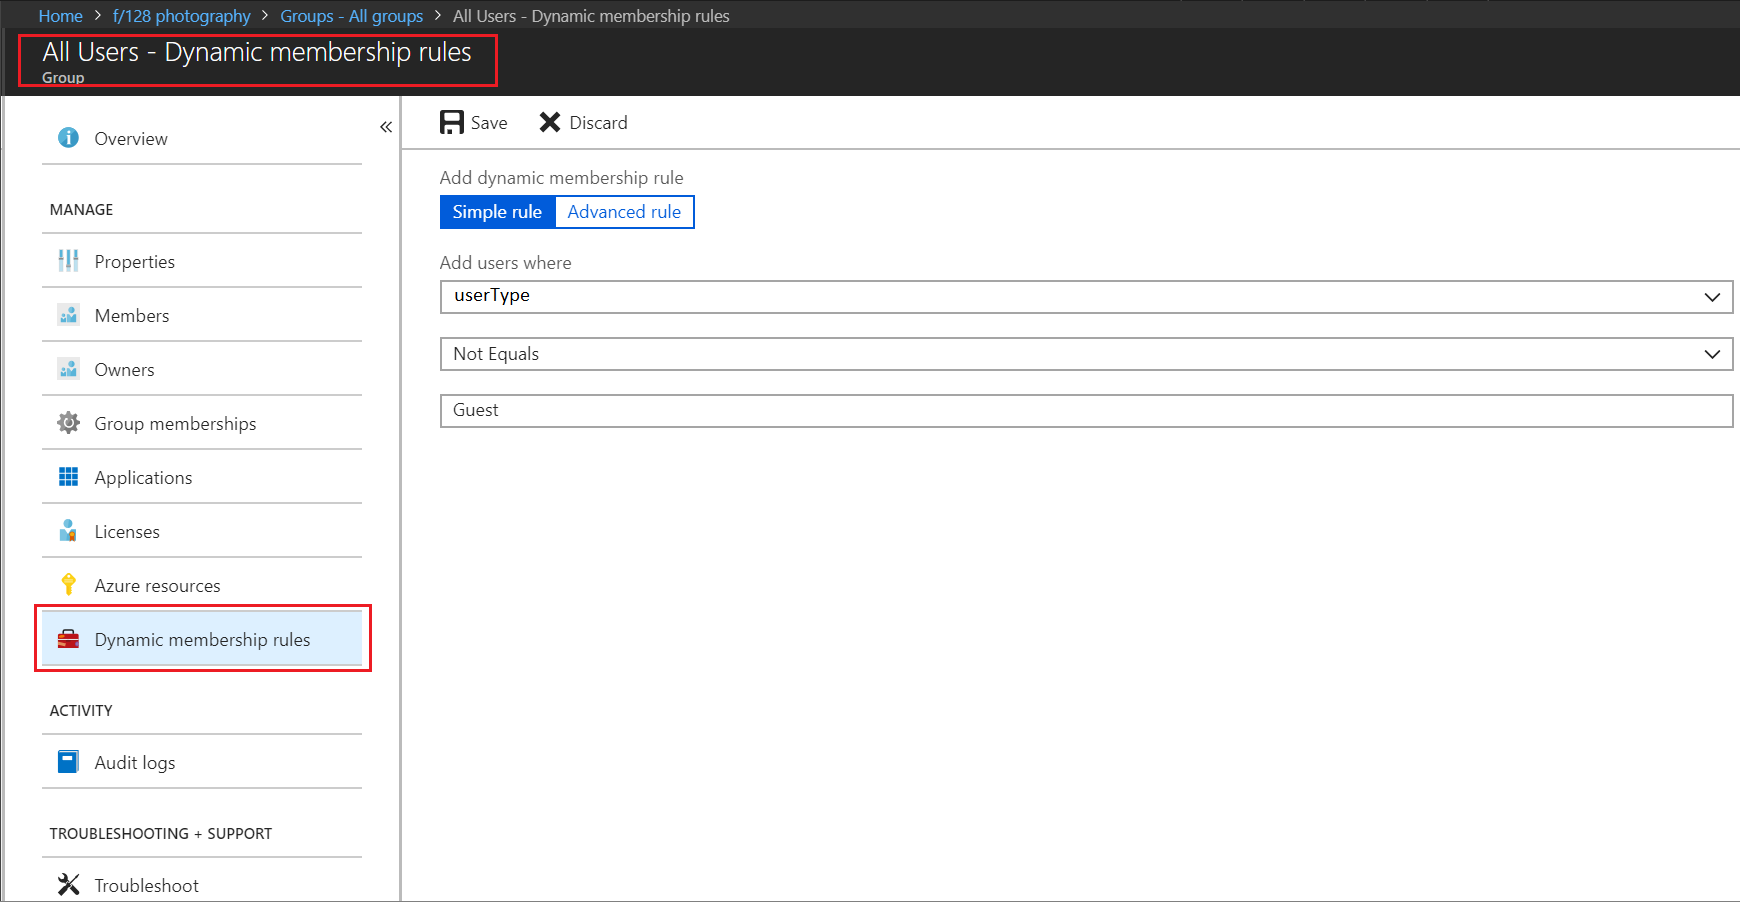Discard the membership rule changes
The width and height of the screenshot is (1740, 902).
click(582, 122)
